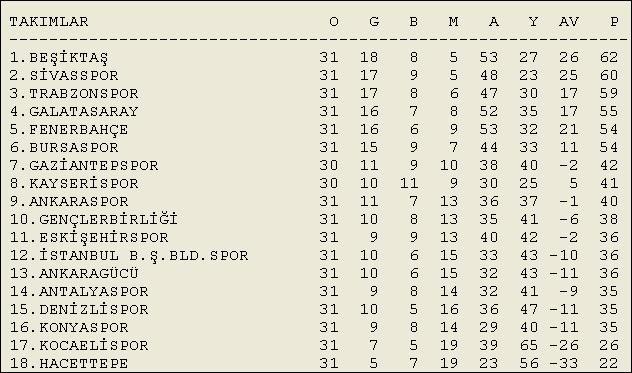
Task: Click İSTANBUL B.Ş.BLD.SPOR team name
Action: [143, 255]
